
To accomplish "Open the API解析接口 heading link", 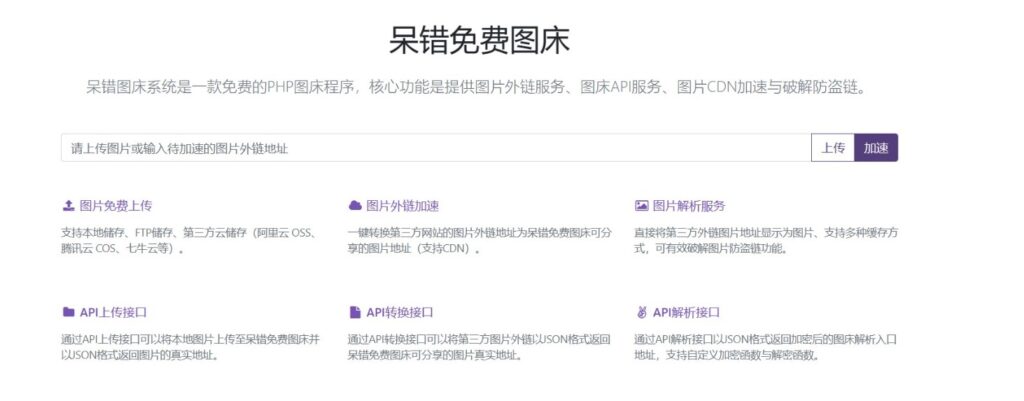I will click(686, 312).
